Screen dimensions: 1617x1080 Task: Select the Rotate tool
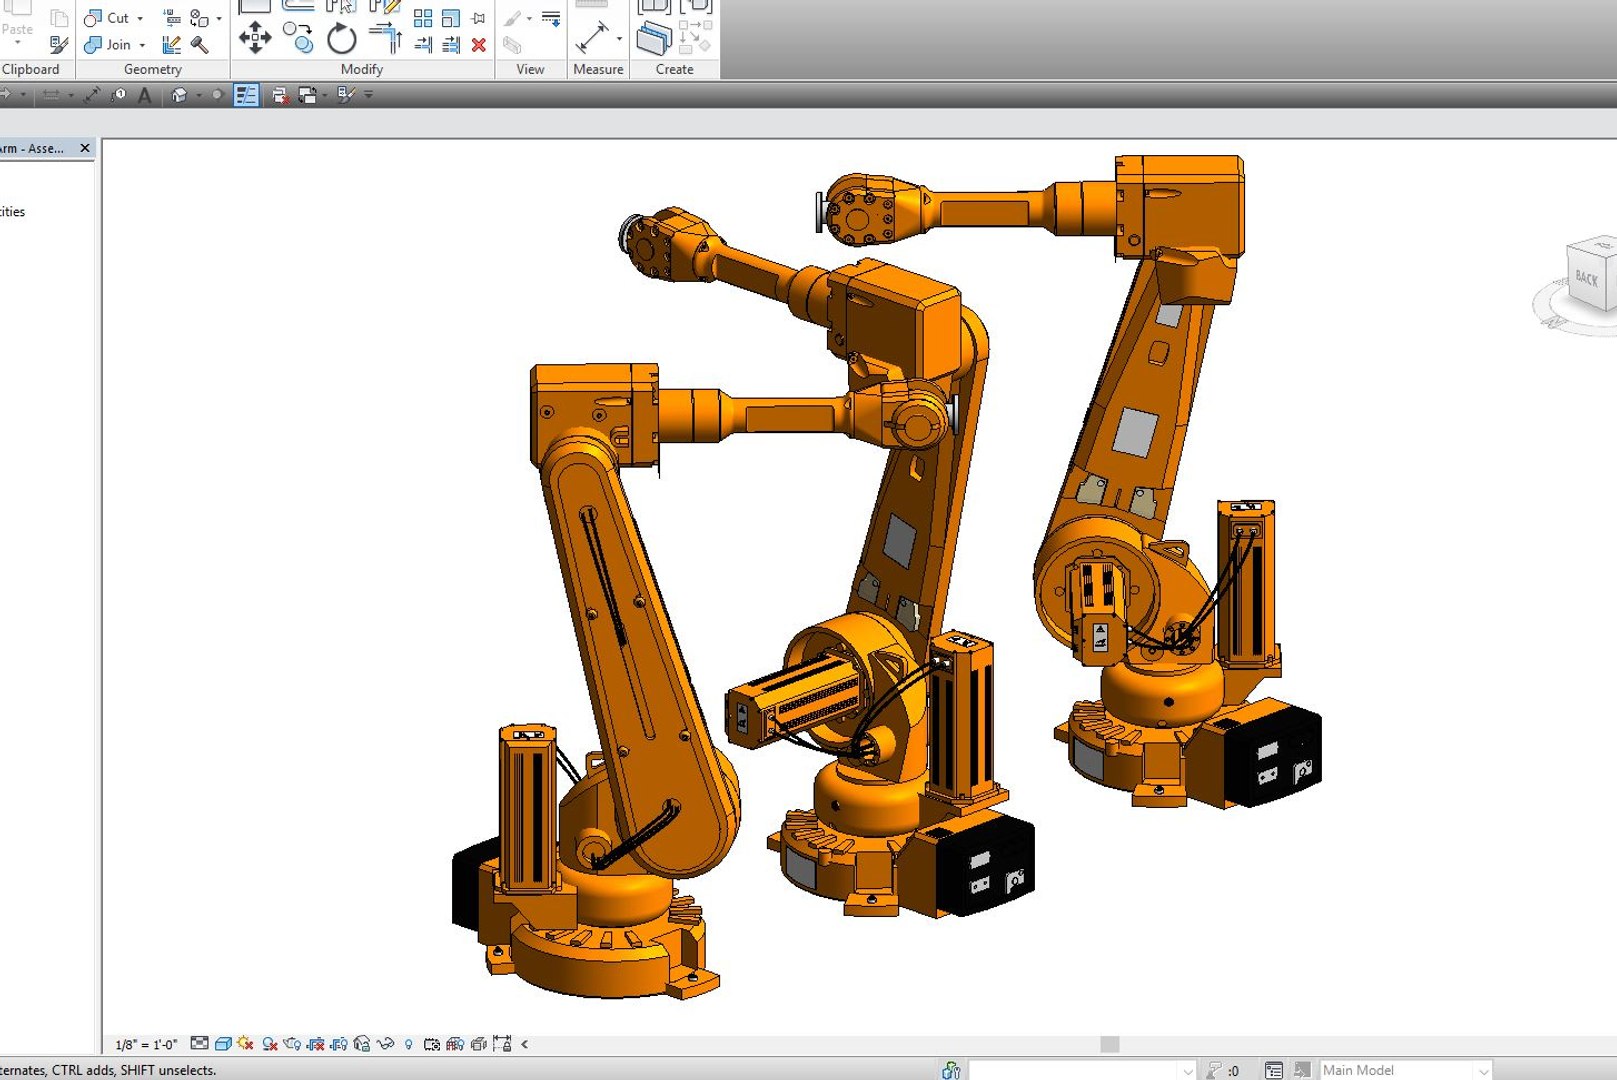(x=342, y=39)
